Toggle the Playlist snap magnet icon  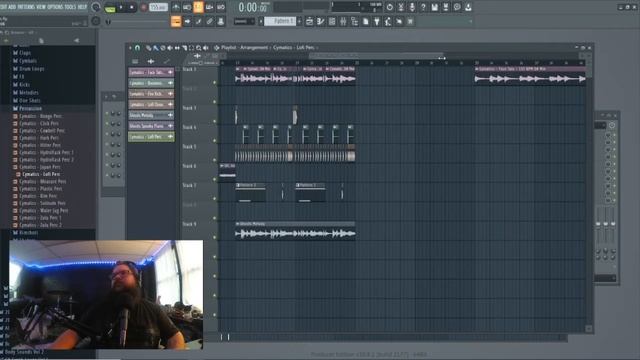(x=138, y=48)
